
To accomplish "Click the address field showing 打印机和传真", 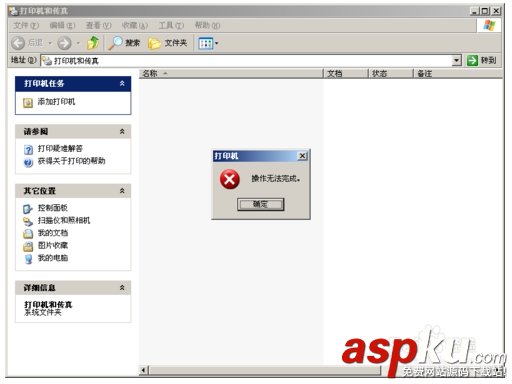I will tap(247, 61).
